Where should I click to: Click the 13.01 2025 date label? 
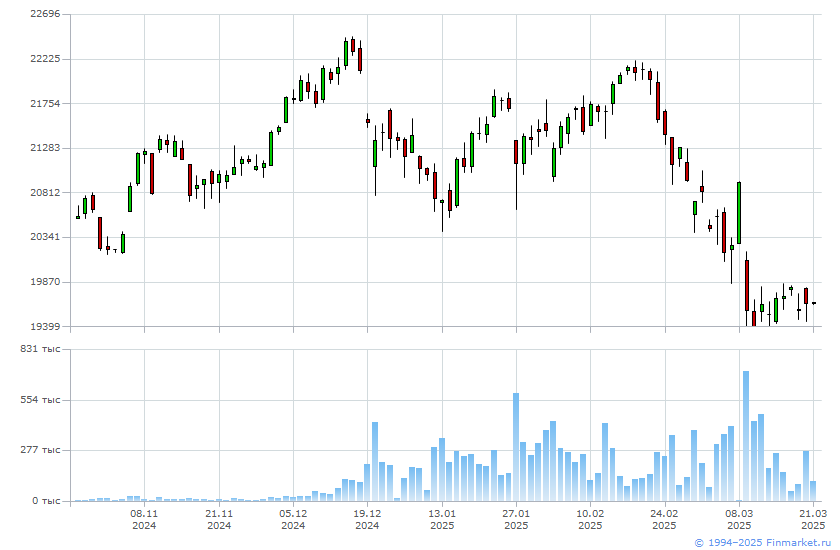[442, 519]
